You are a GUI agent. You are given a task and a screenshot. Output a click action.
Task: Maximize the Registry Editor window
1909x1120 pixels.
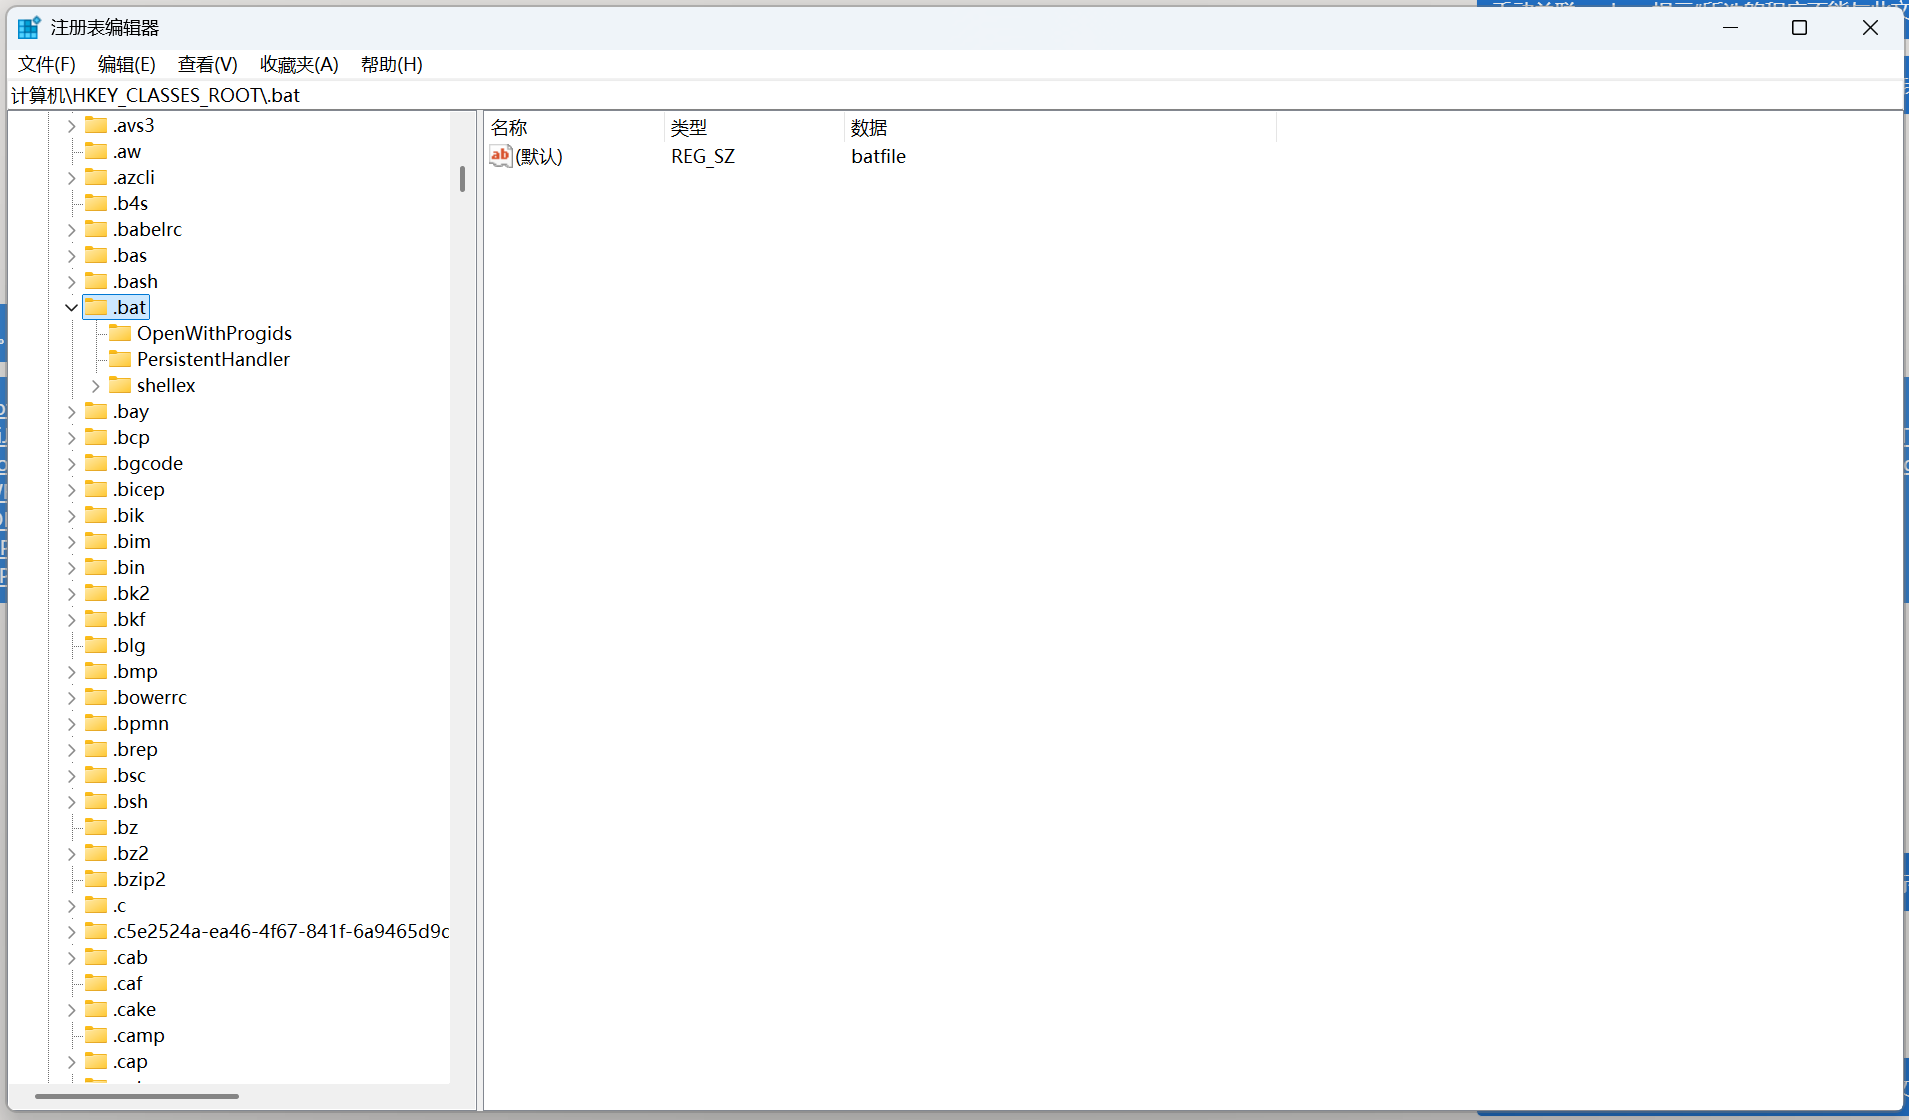[1799, 27]
